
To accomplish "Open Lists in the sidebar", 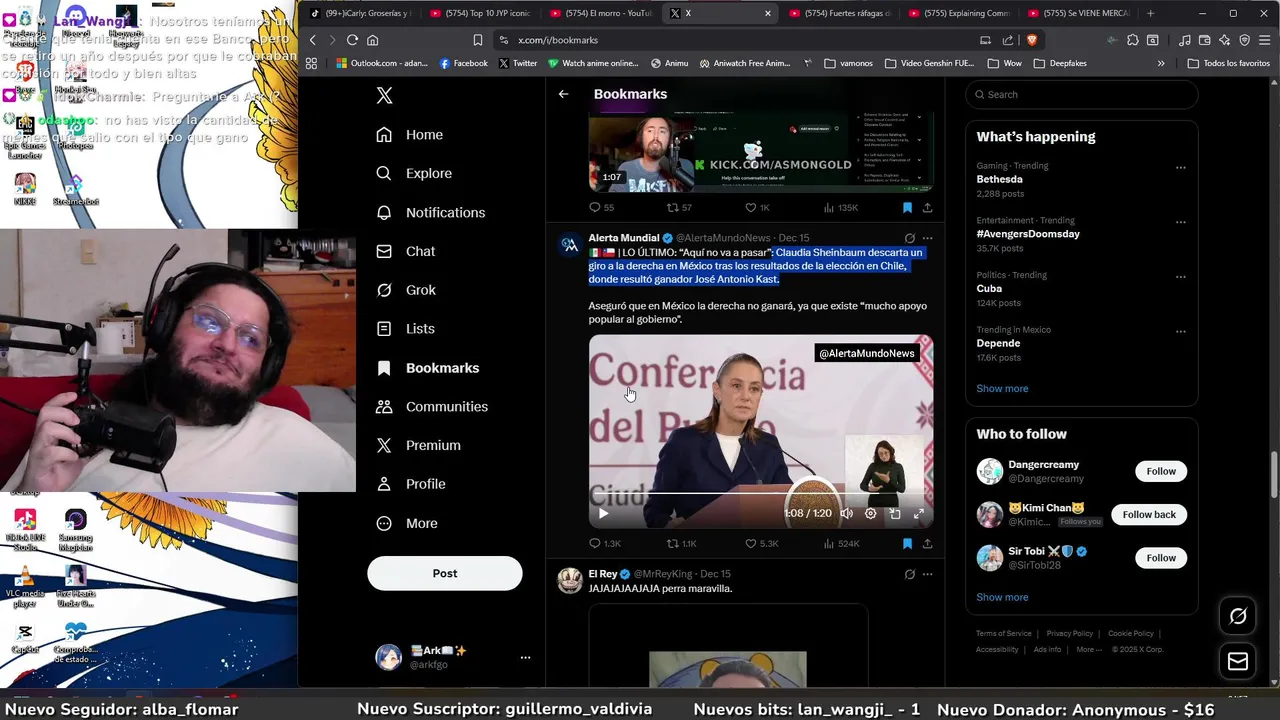I will click(406, 328).
